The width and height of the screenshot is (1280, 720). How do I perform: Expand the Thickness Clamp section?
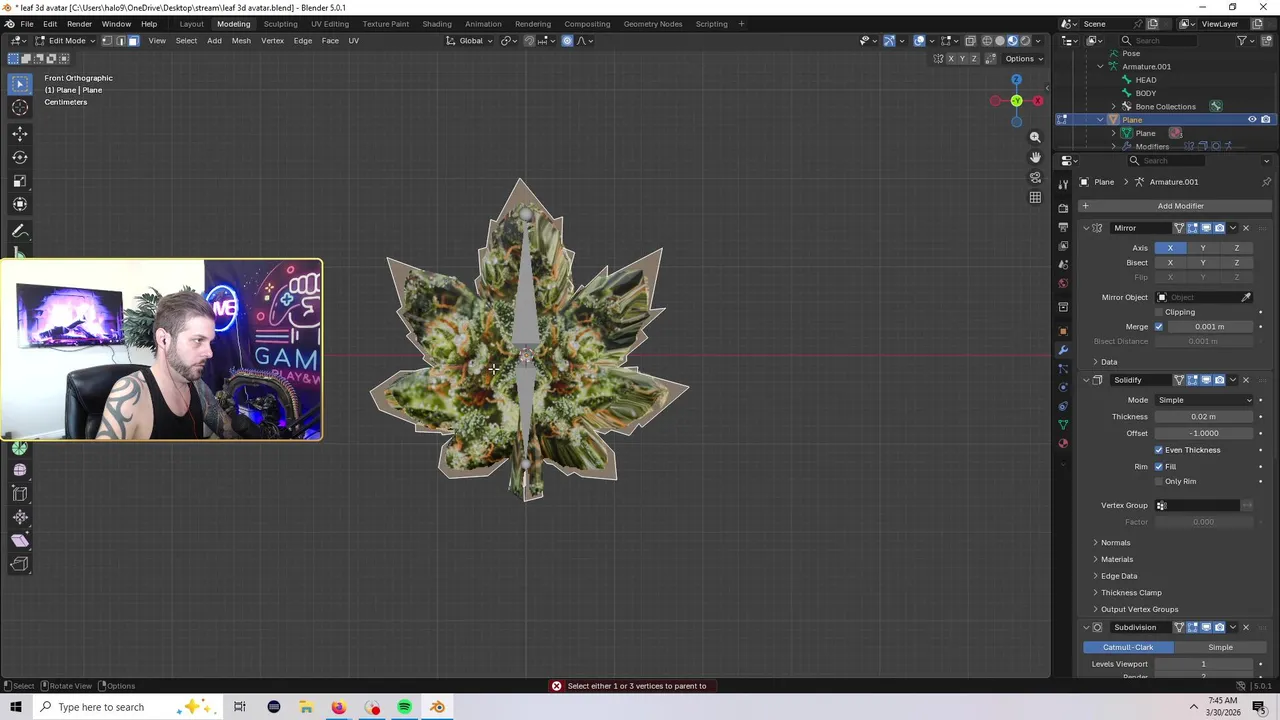pyautogui.click(x=1130, y=593)
